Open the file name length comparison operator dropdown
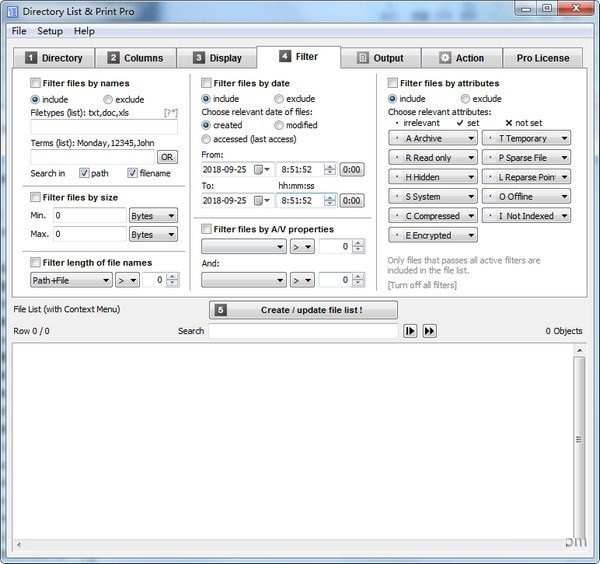 point(127,280)
